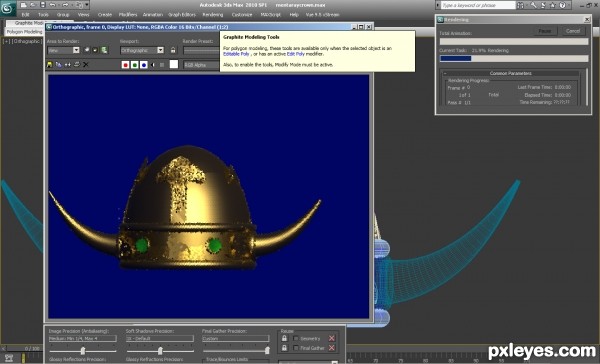Open the 3ds Max application button menu
This screenshot has height=364, width=600.
click(8, 8)
